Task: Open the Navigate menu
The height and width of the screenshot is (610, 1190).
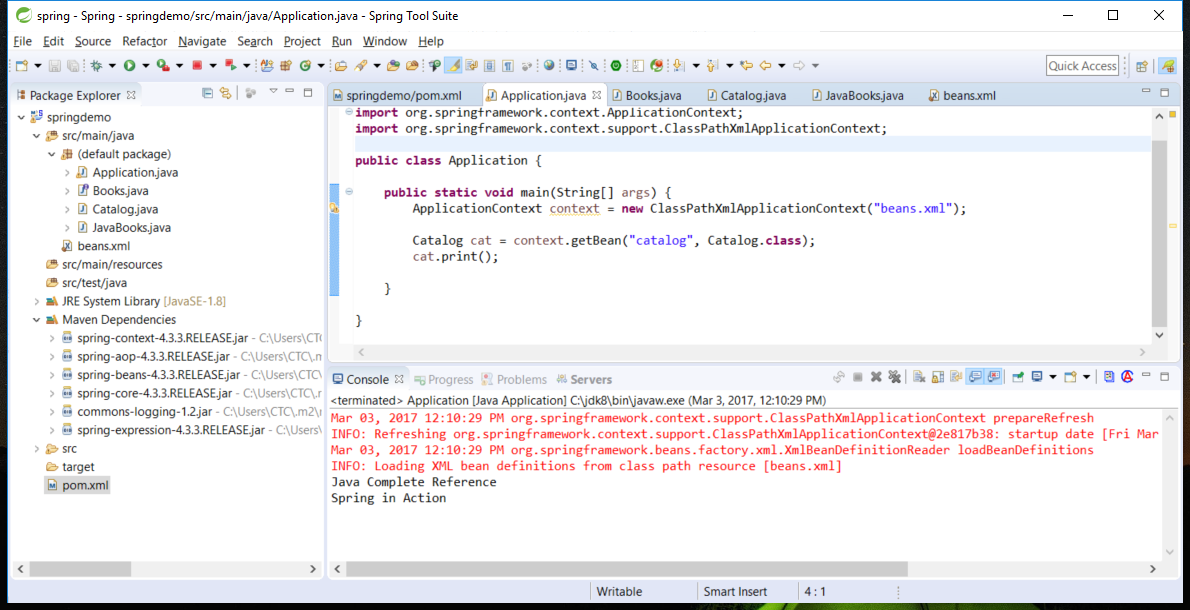Action: [202, 42]
